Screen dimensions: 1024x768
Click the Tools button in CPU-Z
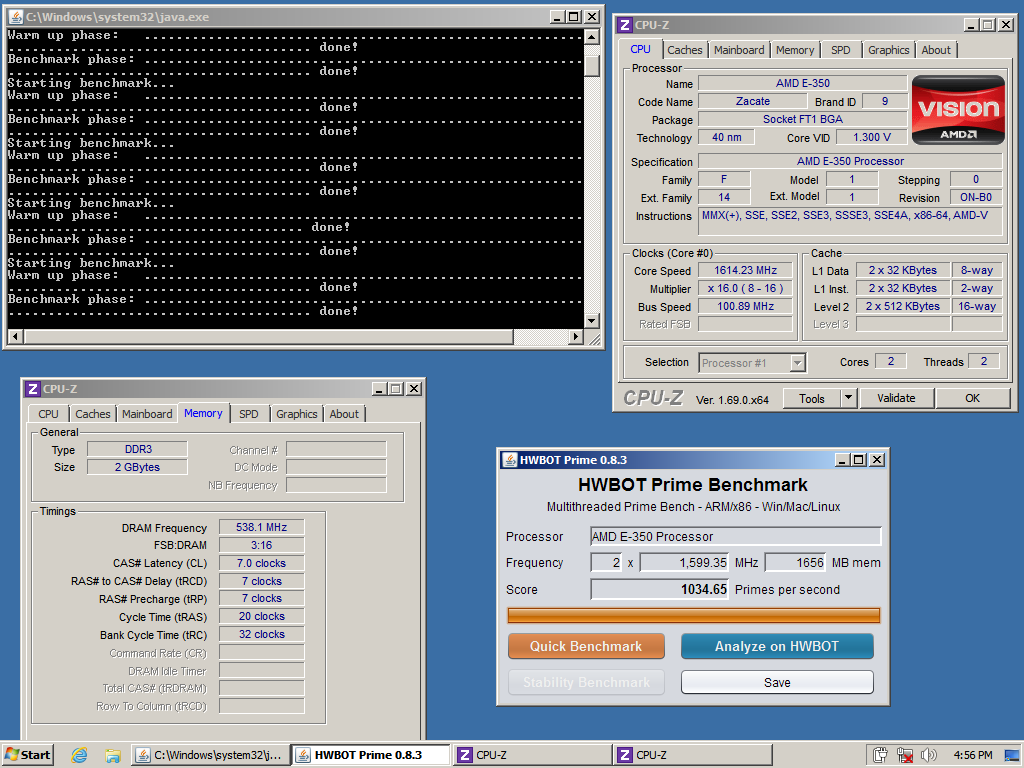pos(812,398)
